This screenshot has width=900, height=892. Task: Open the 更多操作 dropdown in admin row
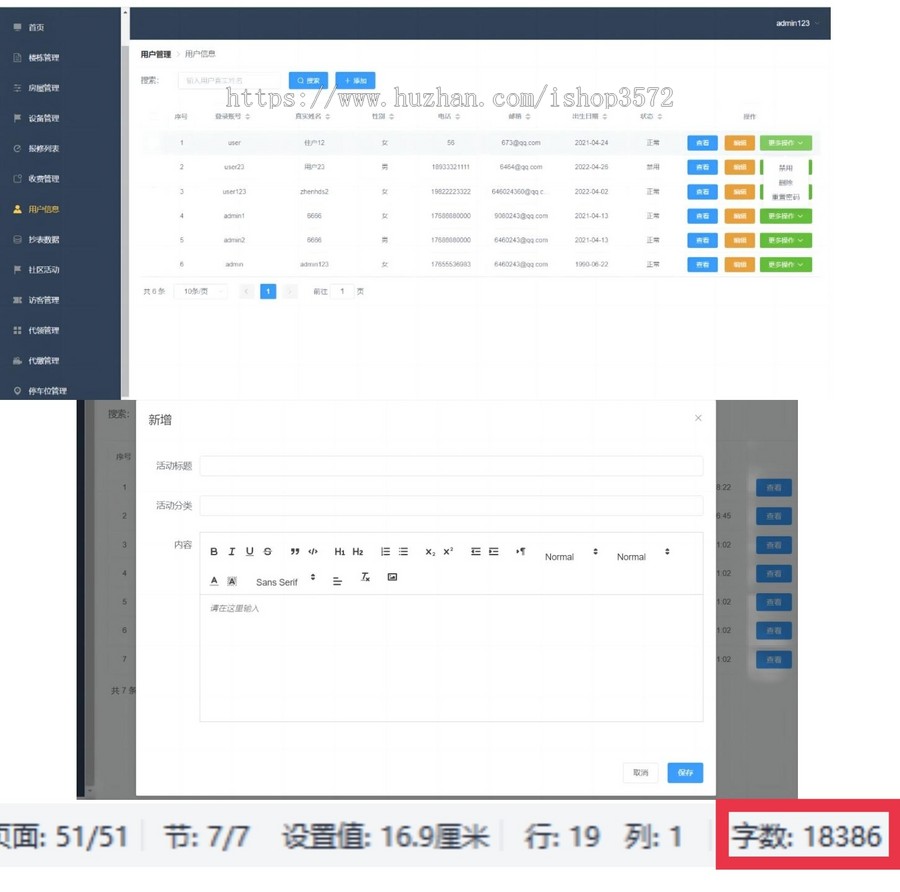coord(786,265)
